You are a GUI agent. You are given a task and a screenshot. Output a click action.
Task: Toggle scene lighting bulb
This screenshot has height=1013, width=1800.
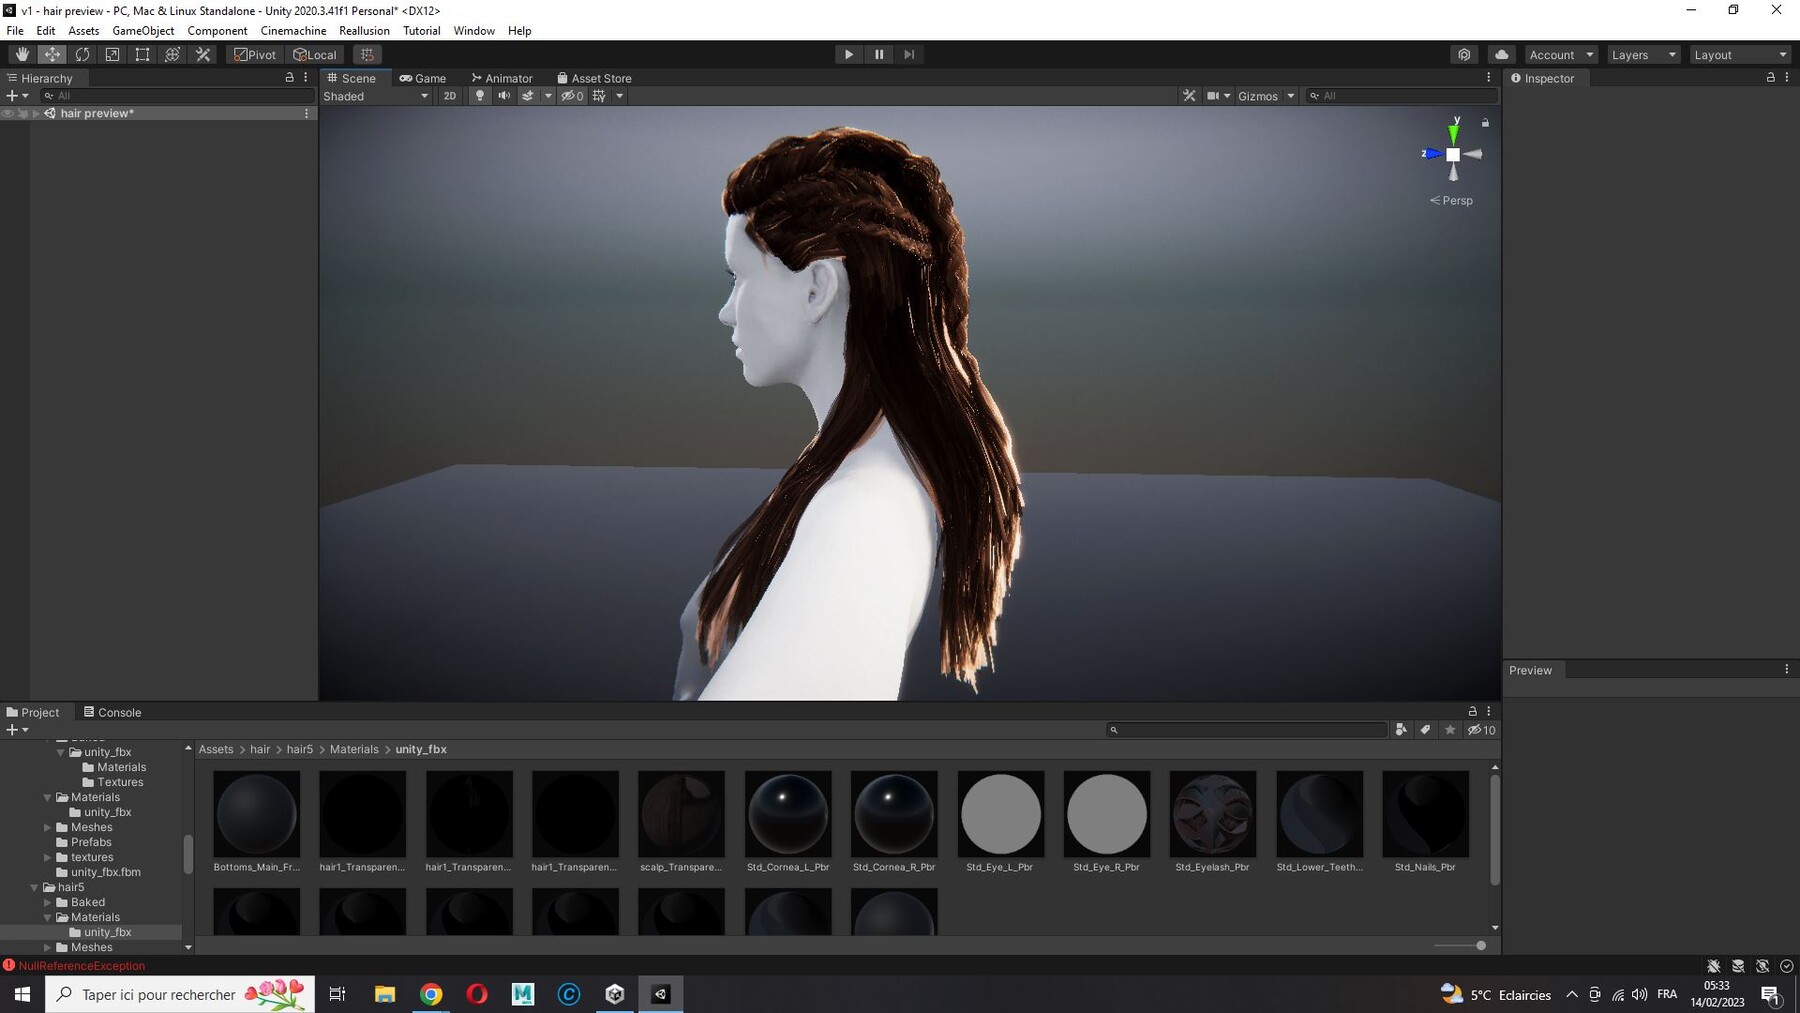[480, 96]
